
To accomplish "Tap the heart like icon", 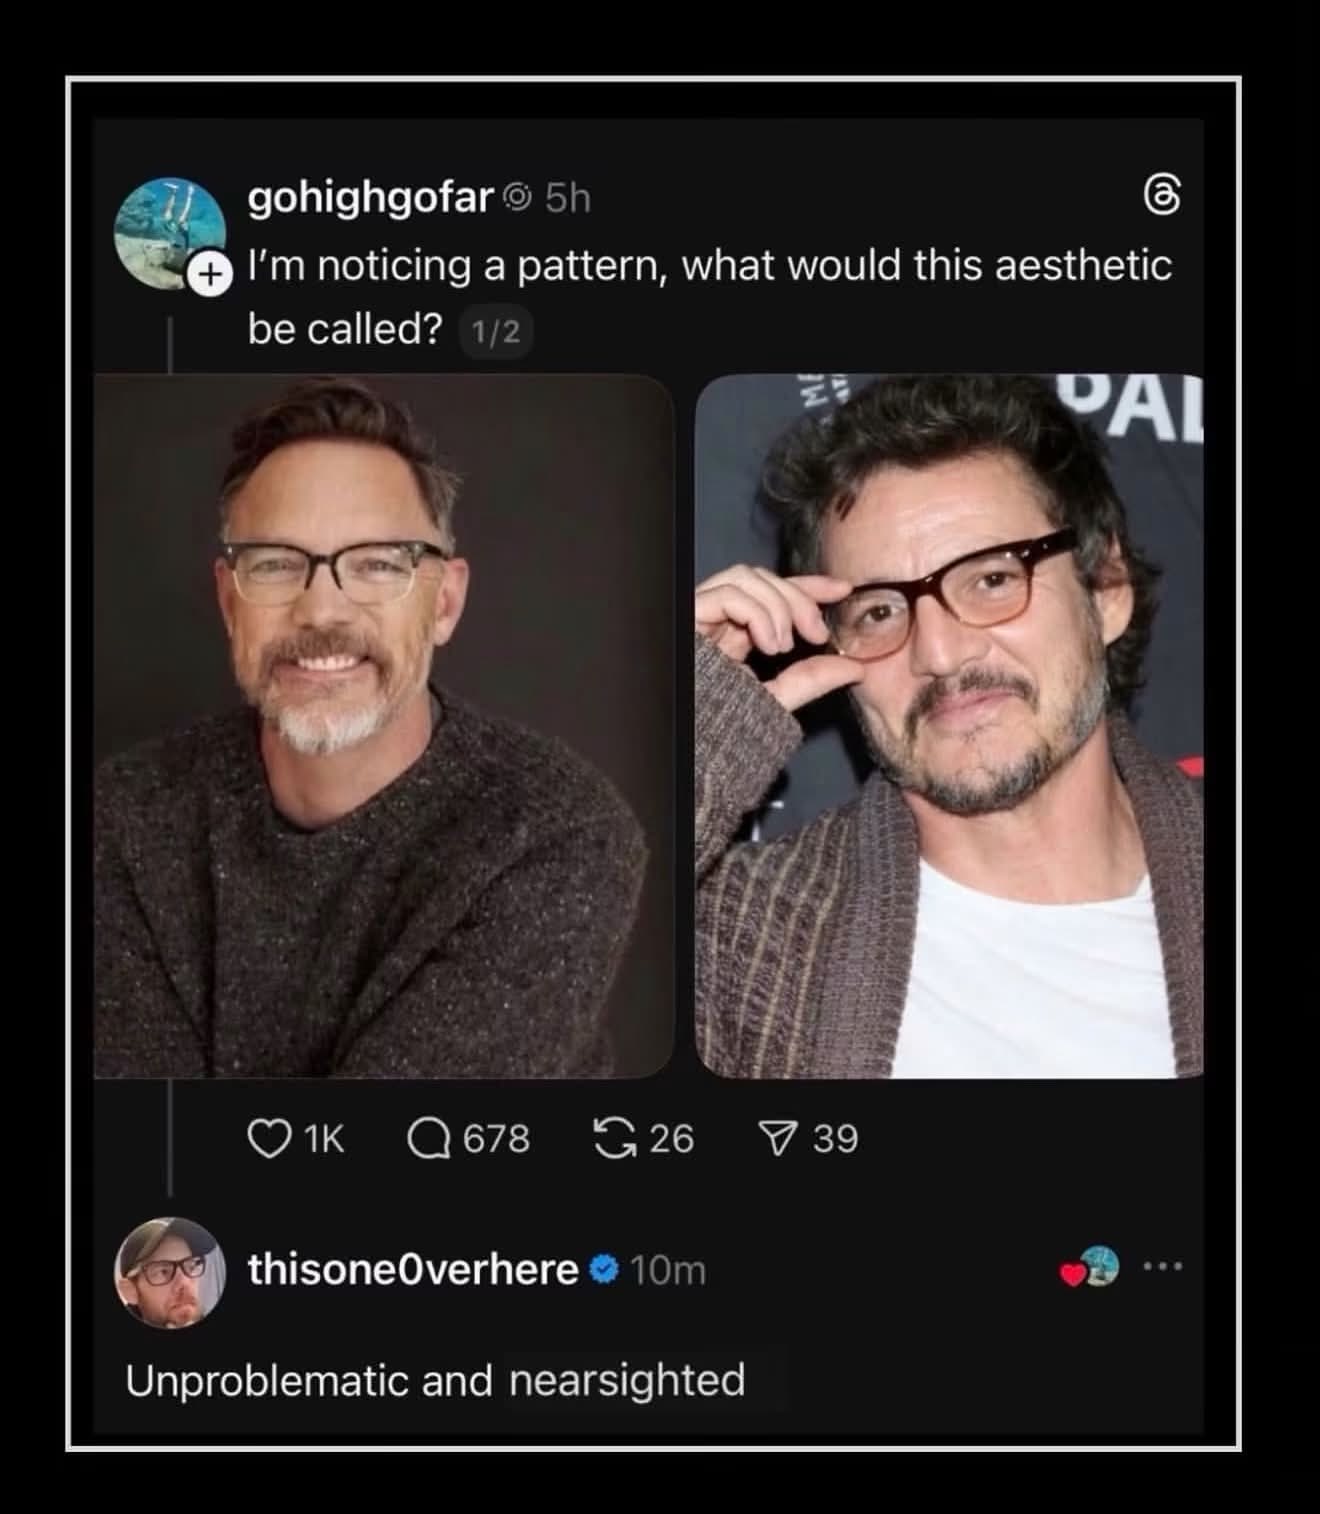I will [268, 1139].
